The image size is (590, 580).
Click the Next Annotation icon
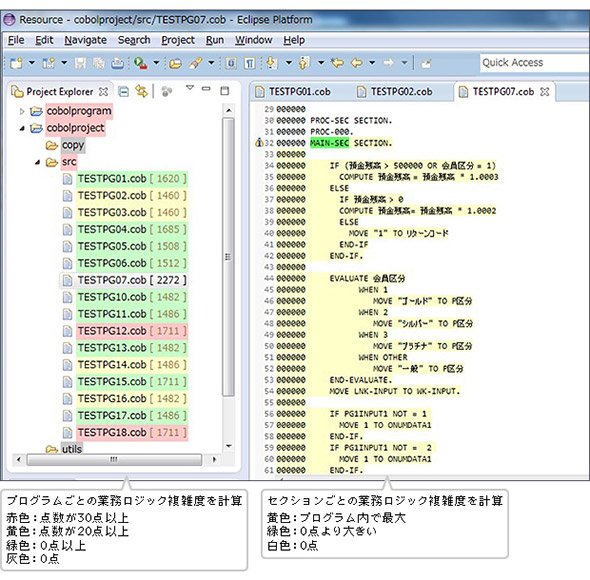tap(272, 63)
